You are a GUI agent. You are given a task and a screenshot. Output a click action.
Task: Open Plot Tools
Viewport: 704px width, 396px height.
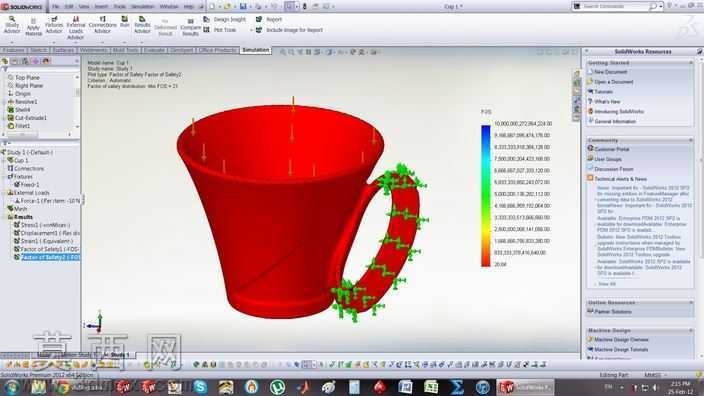[x=220, y=30]
